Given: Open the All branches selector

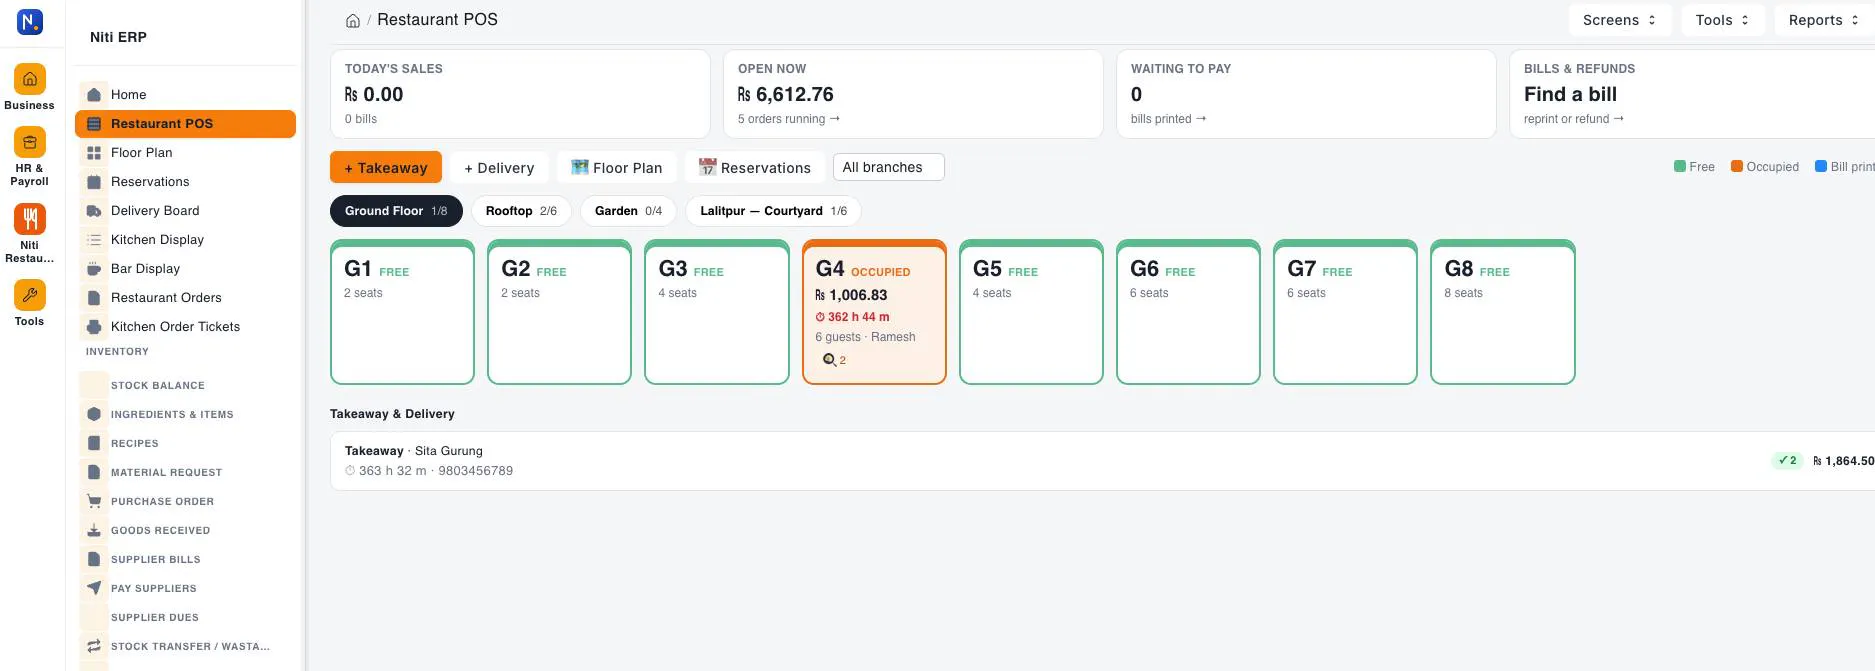Looking at the screenshot, I should coord(888,167).
